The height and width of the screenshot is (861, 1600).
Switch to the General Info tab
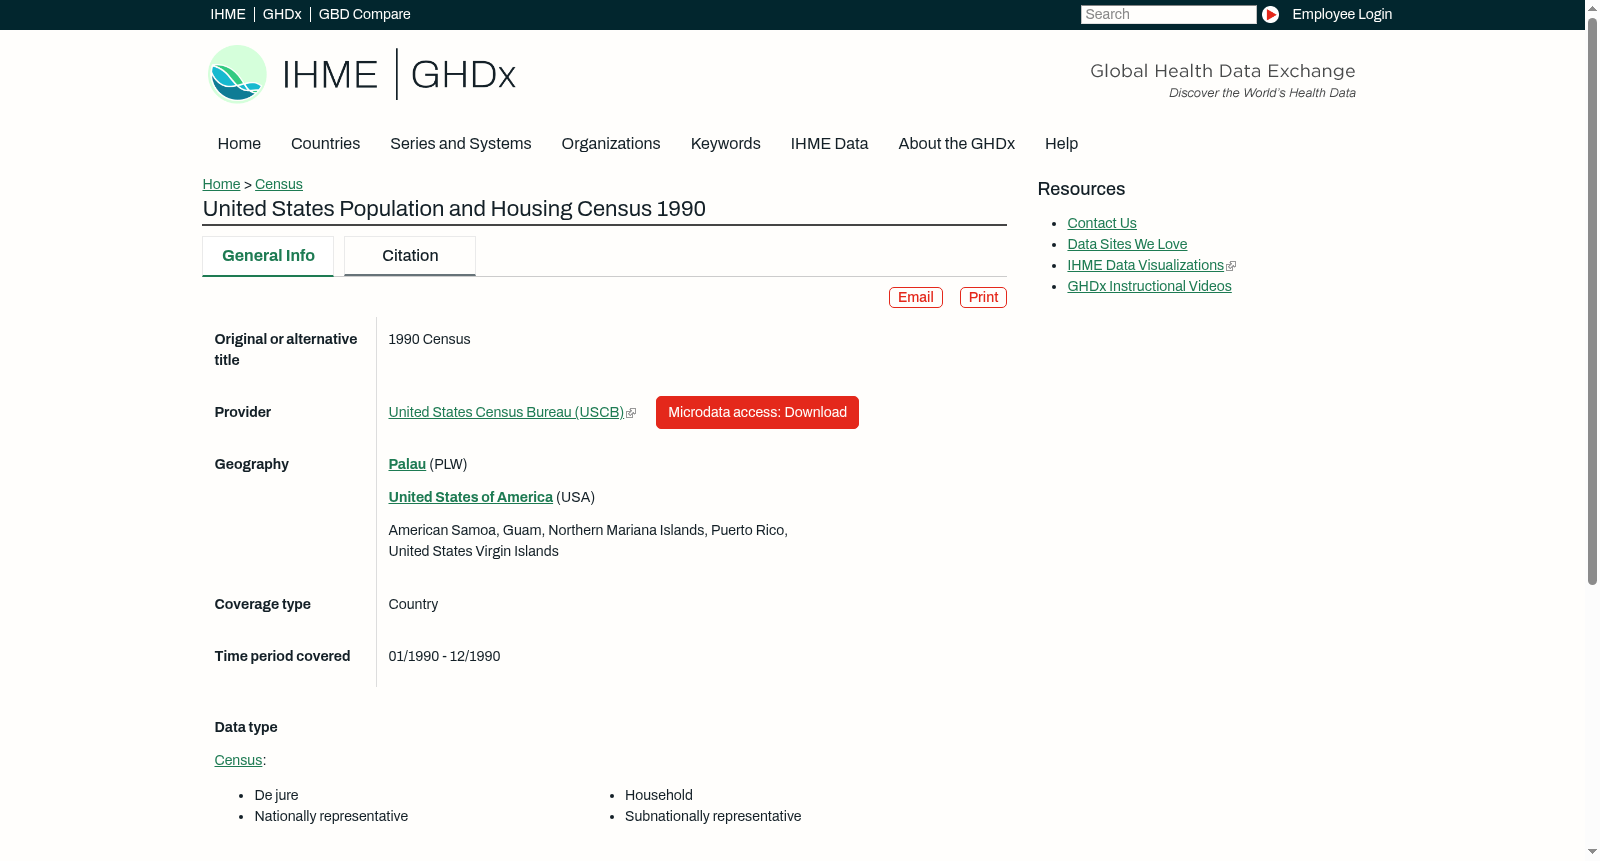[268, 256]
